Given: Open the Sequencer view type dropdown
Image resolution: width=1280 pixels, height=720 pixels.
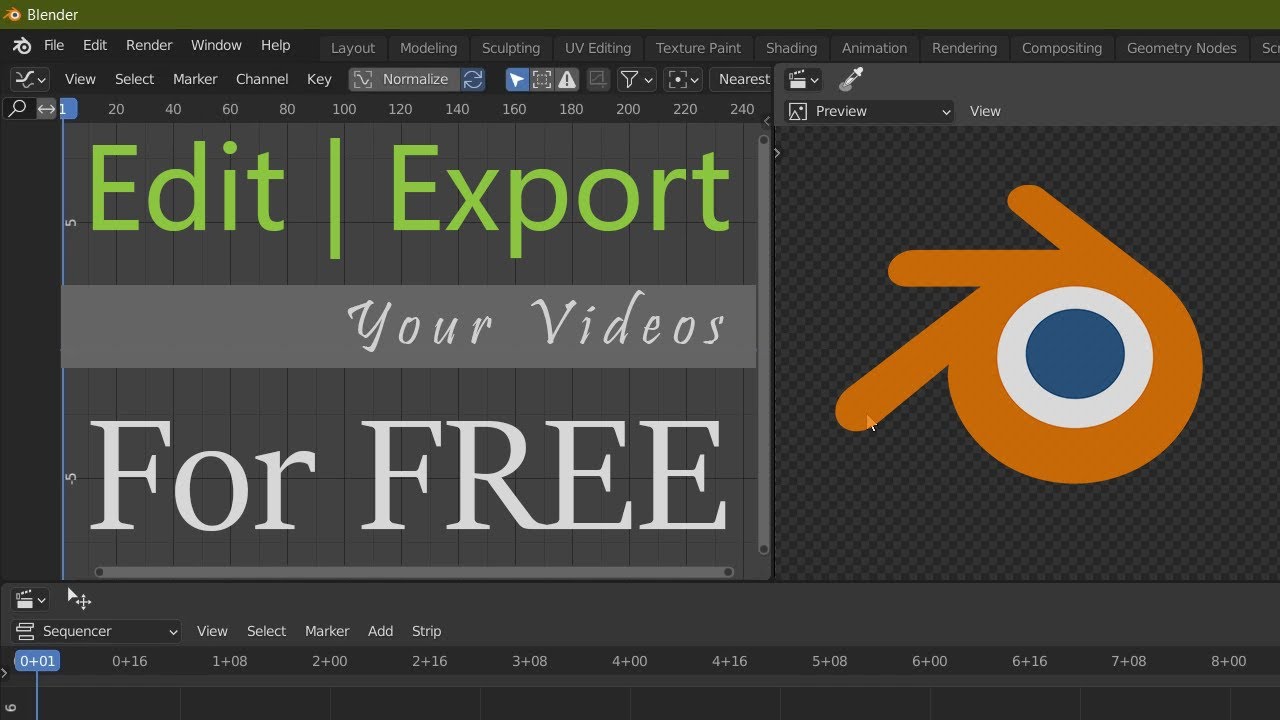Looking at the screenshot, I should [x=96, y=631].
